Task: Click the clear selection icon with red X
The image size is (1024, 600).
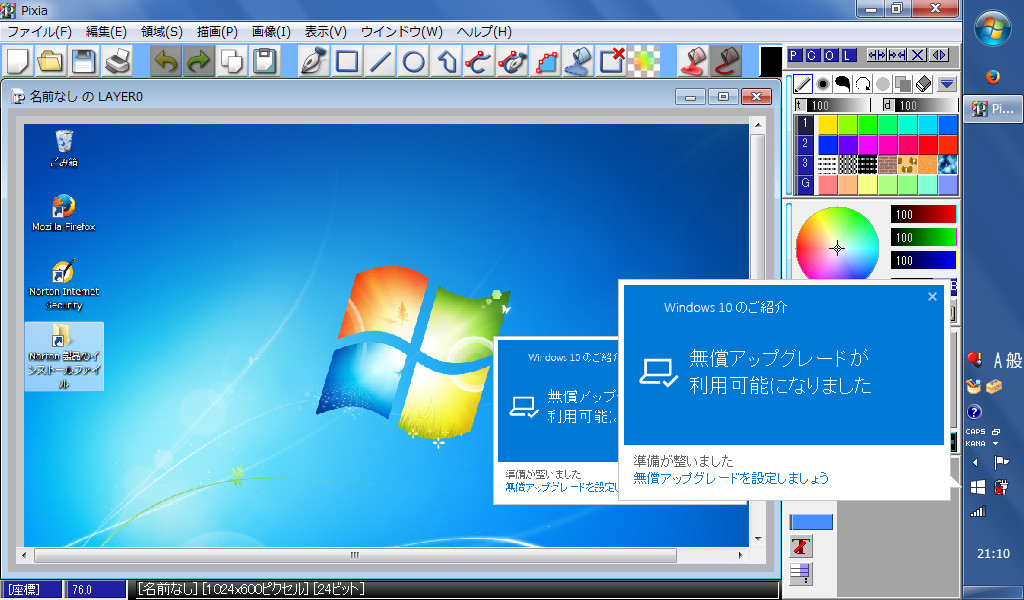Action: click(x=611, y=61)
